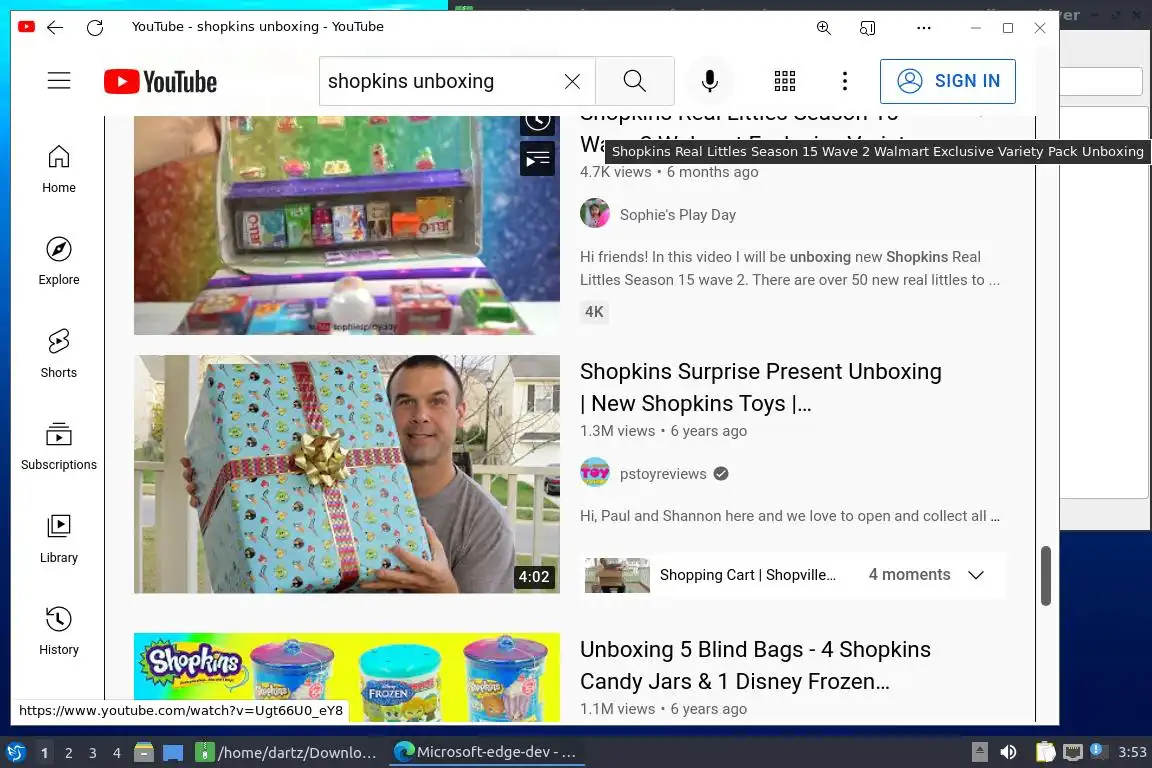Click the blue desktop icon in taskbar
Viewport: 1152px width, 768px height.
pyautogui.click(x=173, y=753)
